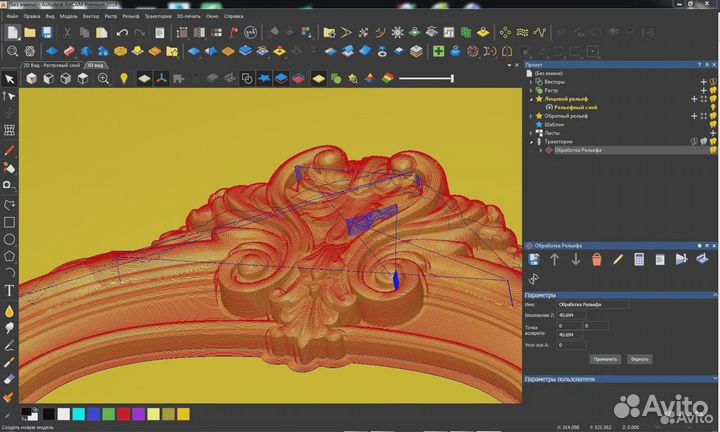
Task: Expand the Растр tree node
Action: [x=531, y=90]
